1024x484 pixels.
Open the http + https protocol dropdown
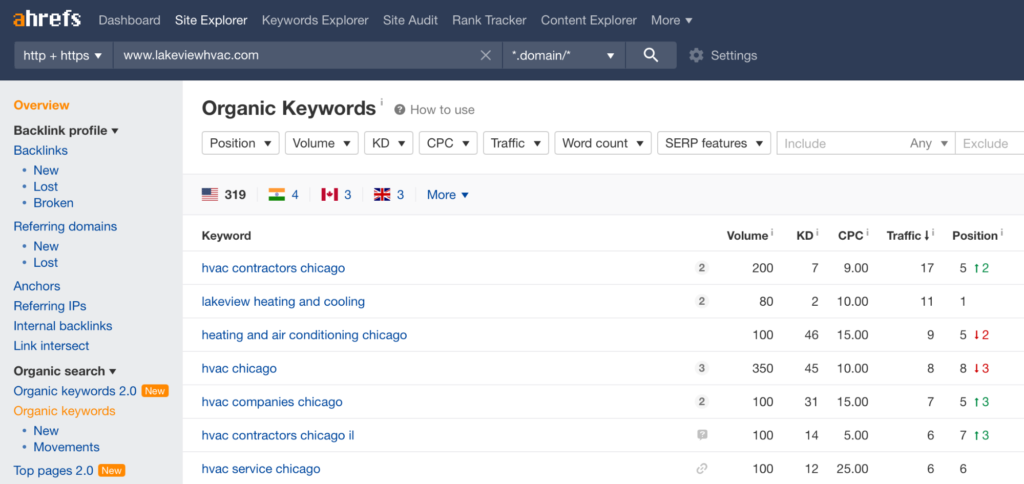click(x=63, y=56)
